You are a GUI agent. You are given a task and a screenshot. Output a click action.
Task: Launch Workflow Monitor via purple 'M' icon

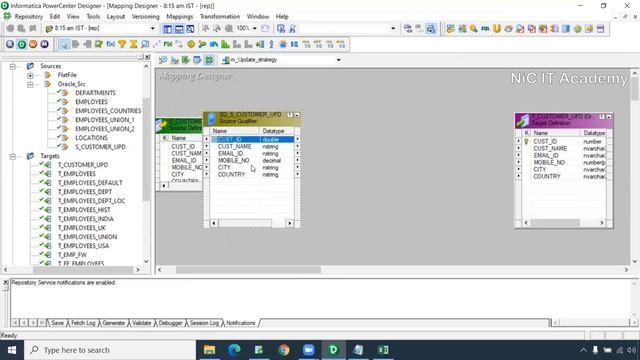[44, 44]
